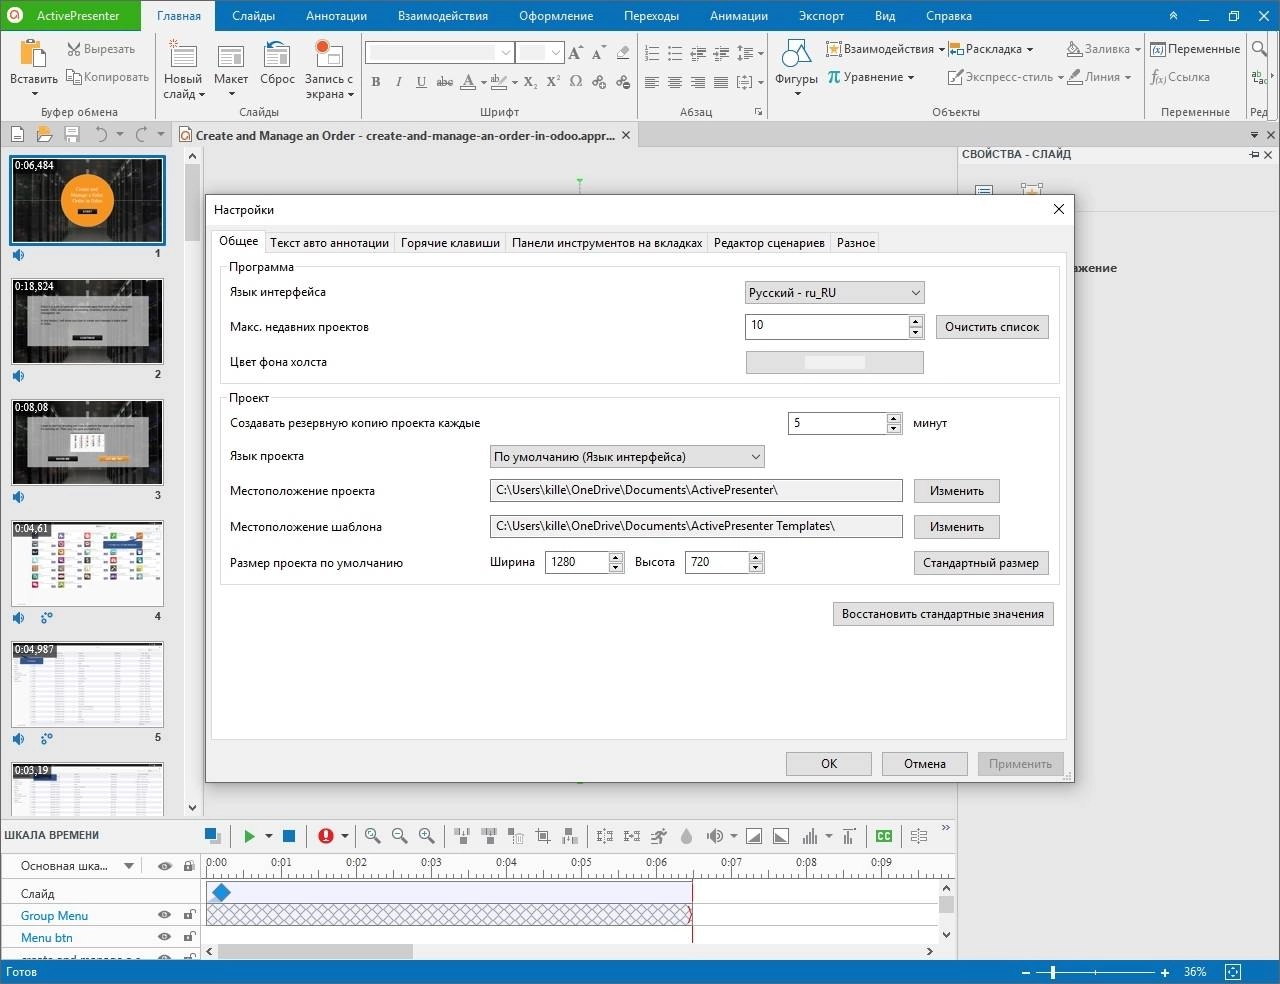Click the Вырезать (Cut) scissors icon

point(74,49)
